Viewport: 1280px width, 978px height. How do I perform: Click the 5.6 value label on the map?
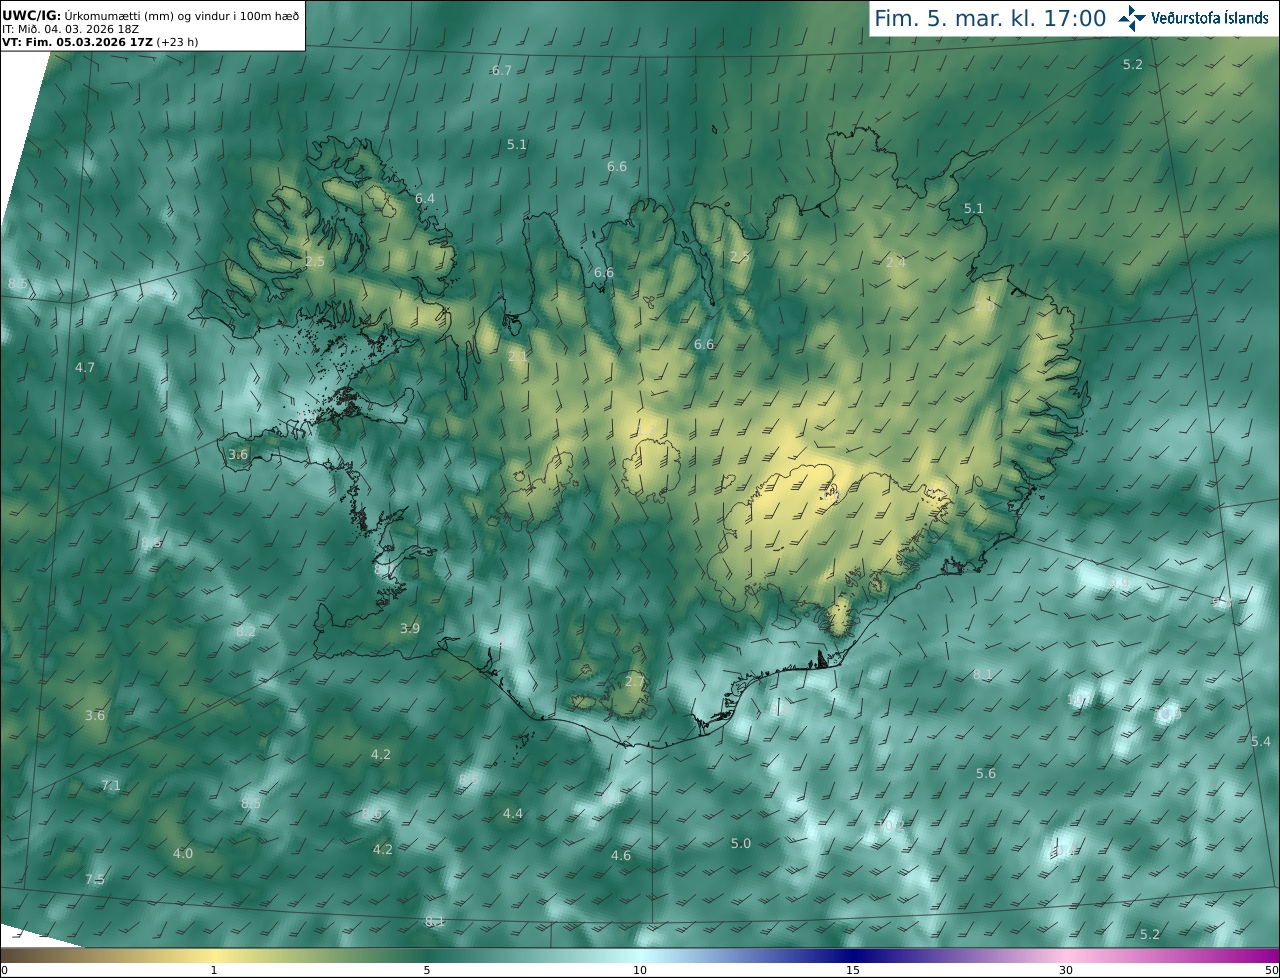pos(986,773)
